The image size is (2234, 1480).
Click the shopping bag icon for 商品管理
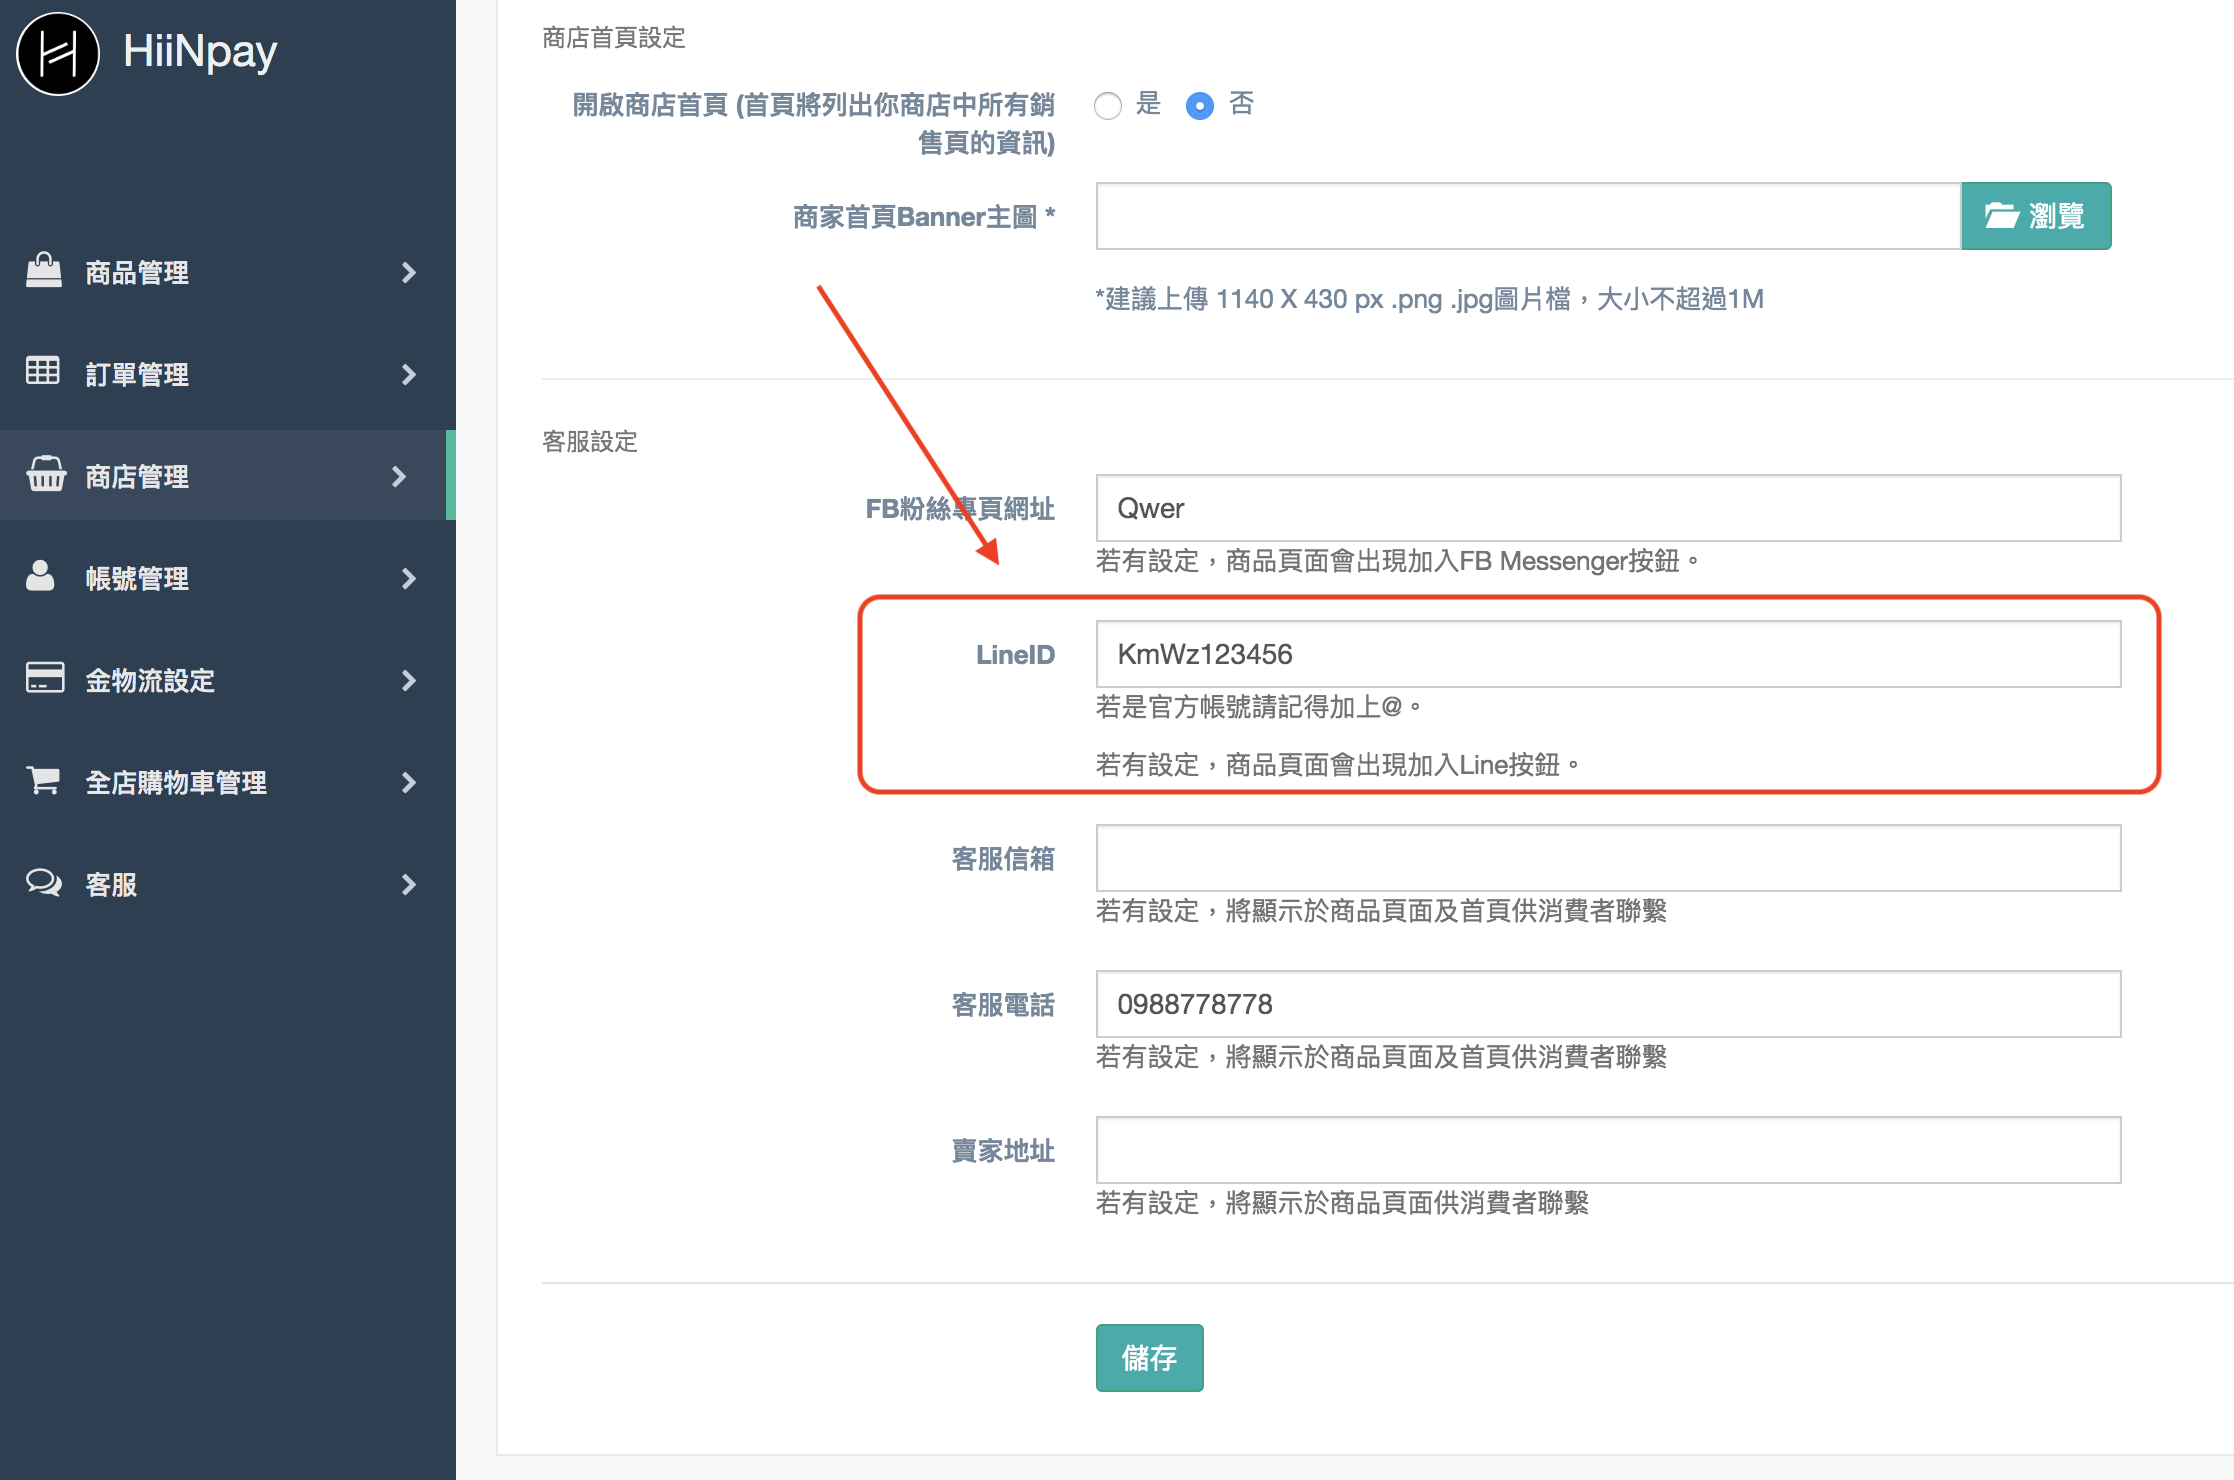pos(44,270)
